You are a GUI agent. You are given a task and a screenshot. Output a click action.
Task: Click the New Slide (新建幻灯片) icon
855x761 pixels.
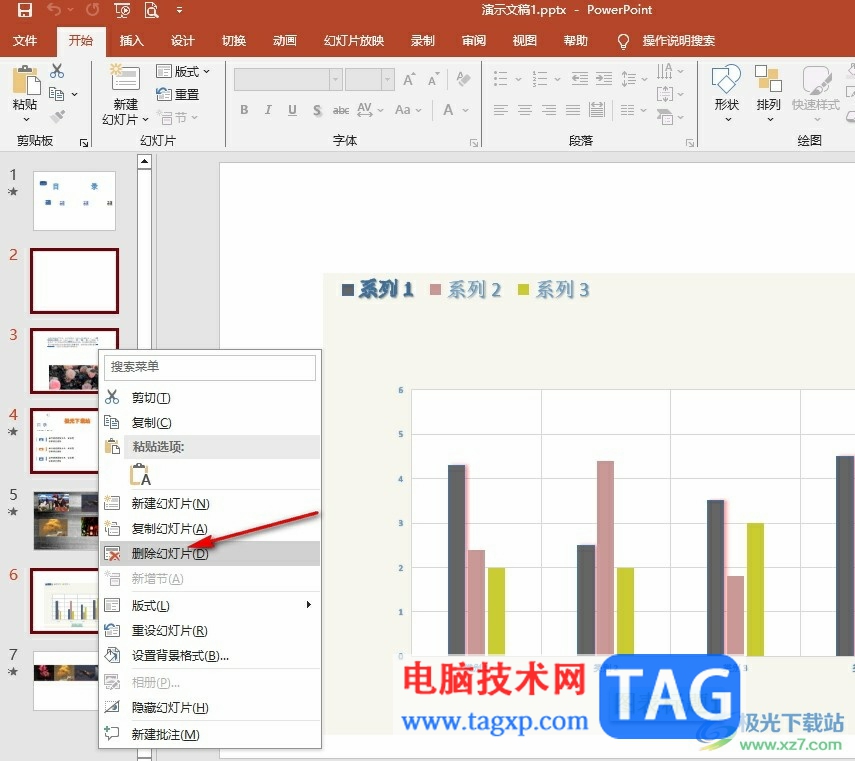125,77
